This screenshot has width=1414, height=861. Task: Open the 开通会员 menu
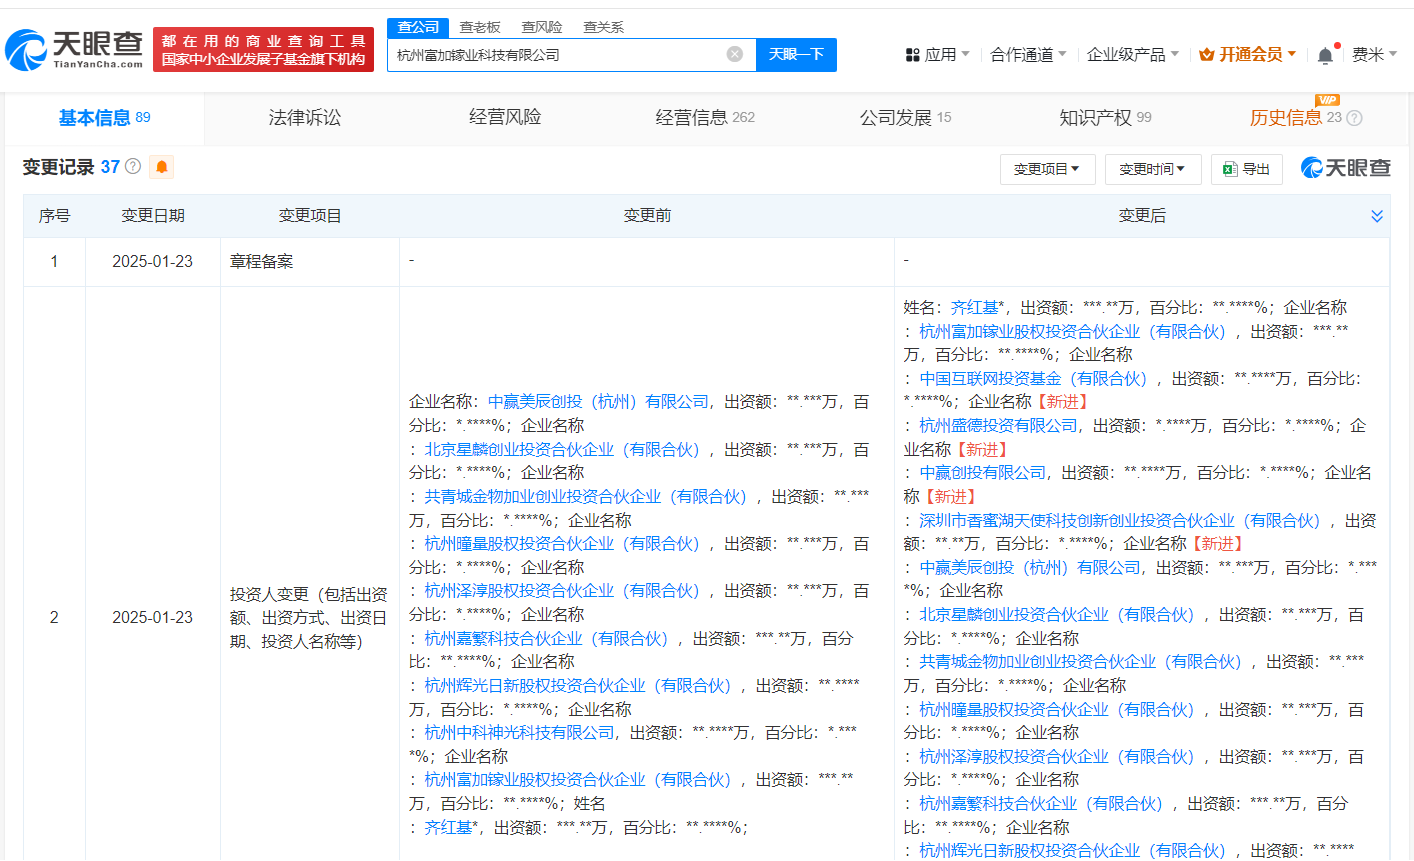tap(1248, 55)
